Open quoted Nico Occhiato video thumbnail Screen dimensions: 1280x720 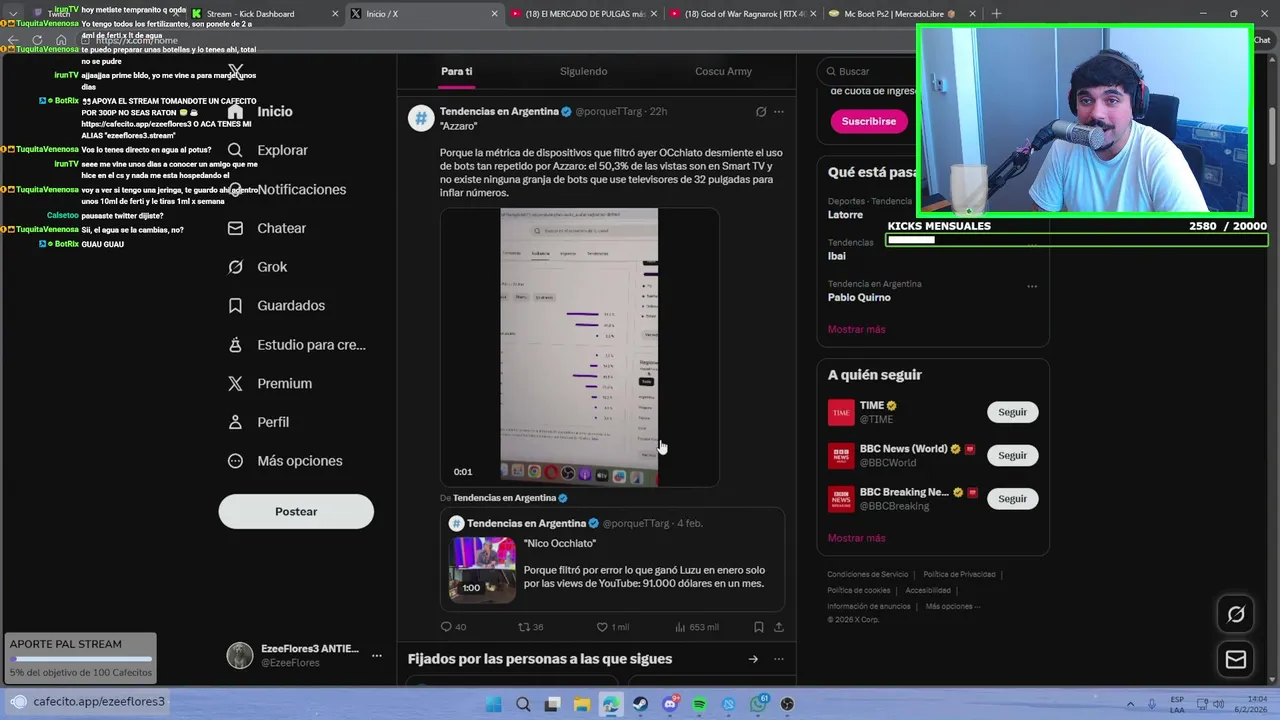482,570
